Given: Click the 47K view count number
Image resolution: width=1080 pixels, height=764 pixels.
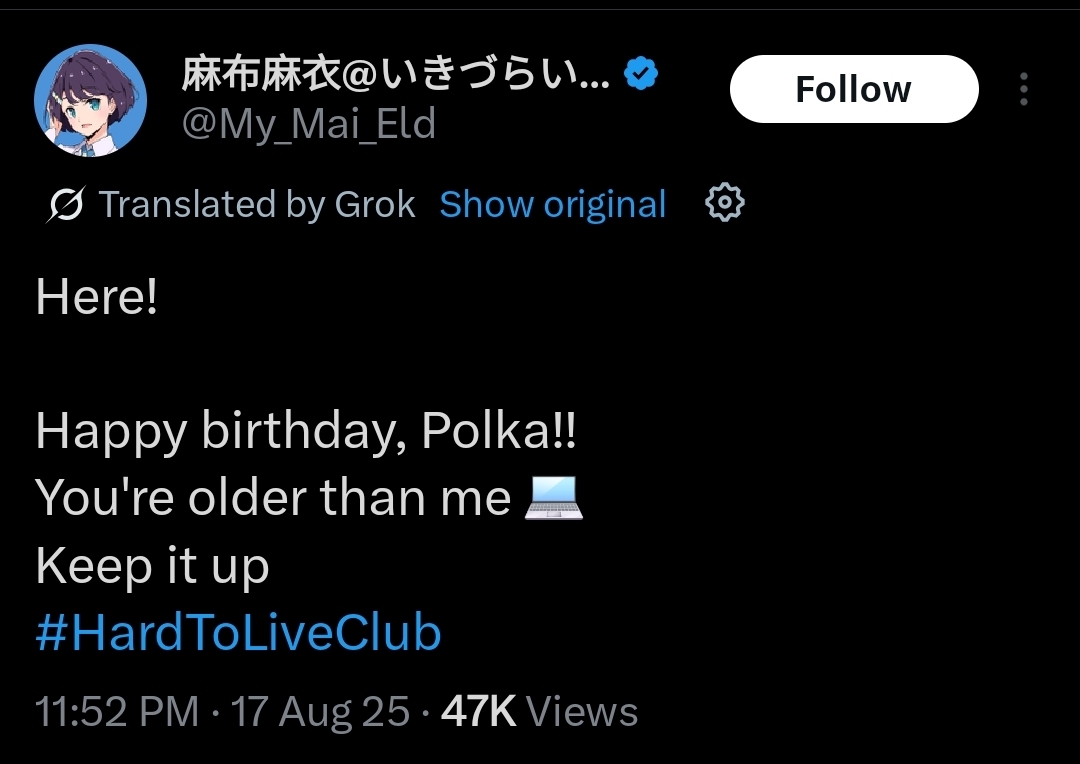Looking at the screenshot, I should [479, 712].
